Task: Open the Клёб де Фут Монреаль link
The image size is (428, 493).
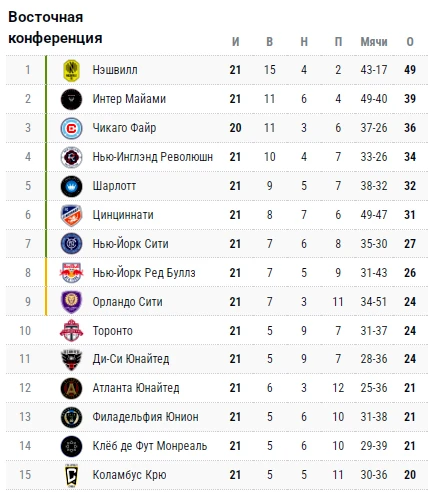Action: click(x=150, y=446)
